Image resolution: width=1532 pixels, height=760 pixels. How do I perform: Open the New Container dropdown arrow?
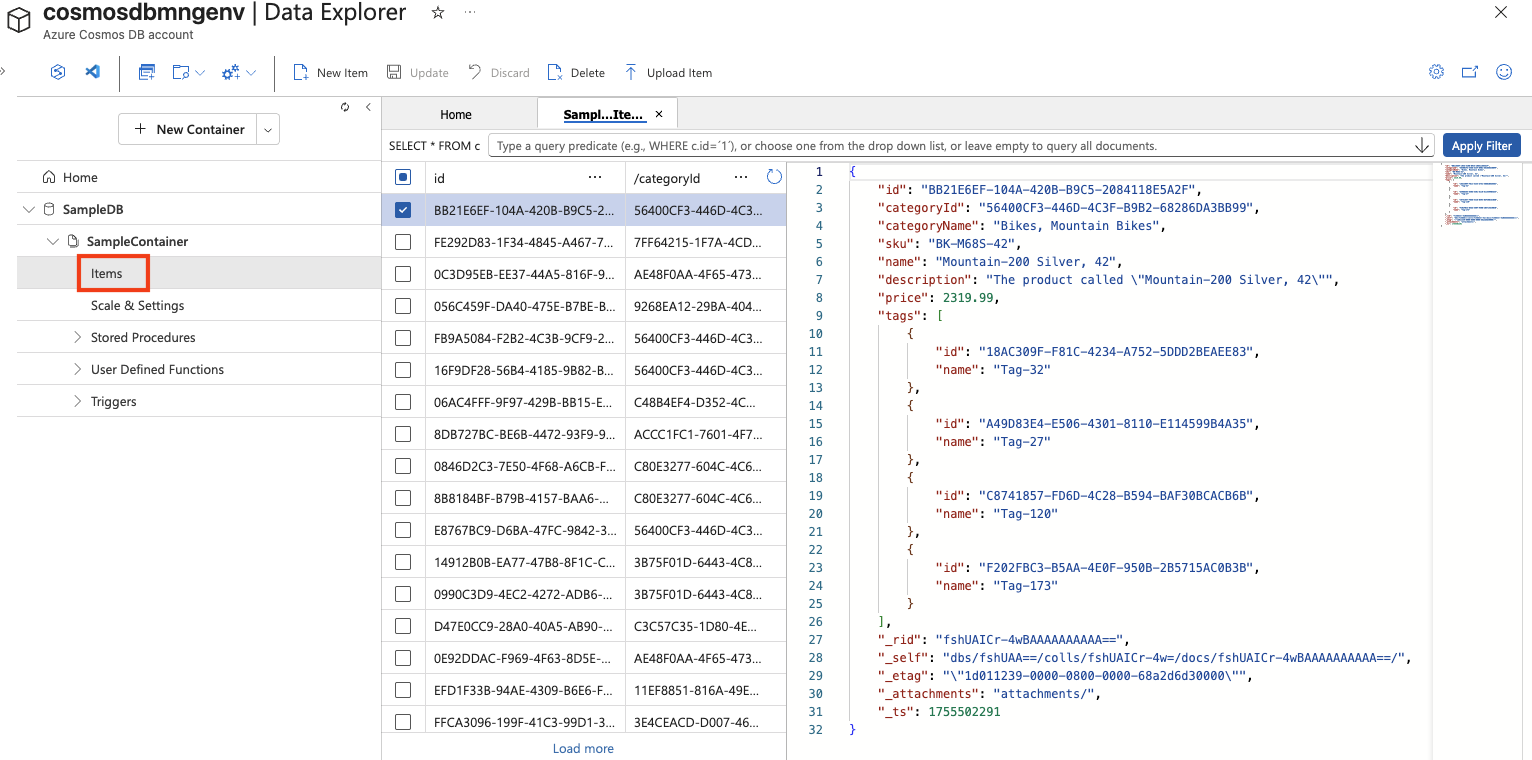(x=267, y=129)
